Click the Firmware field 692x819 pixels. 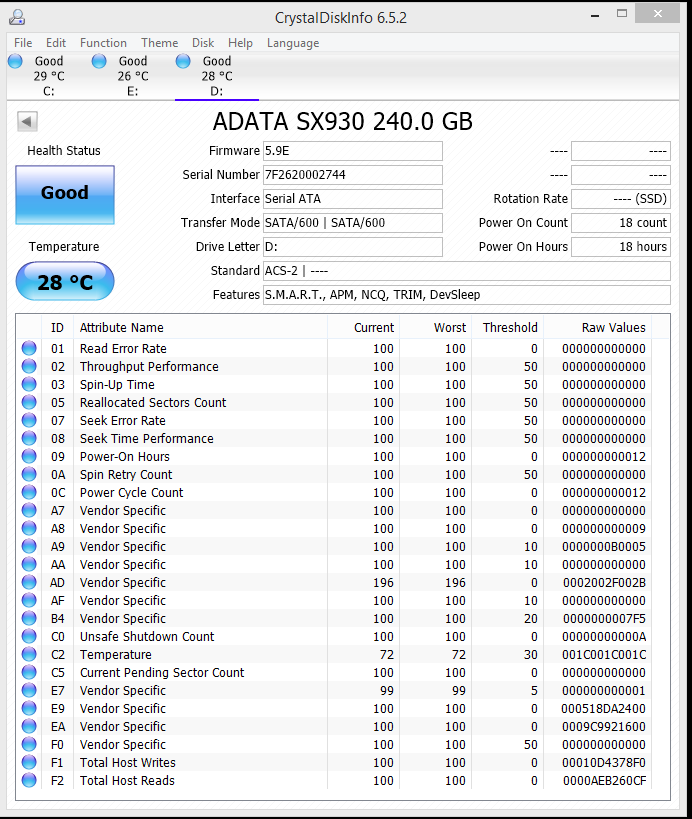pos(353,151)
